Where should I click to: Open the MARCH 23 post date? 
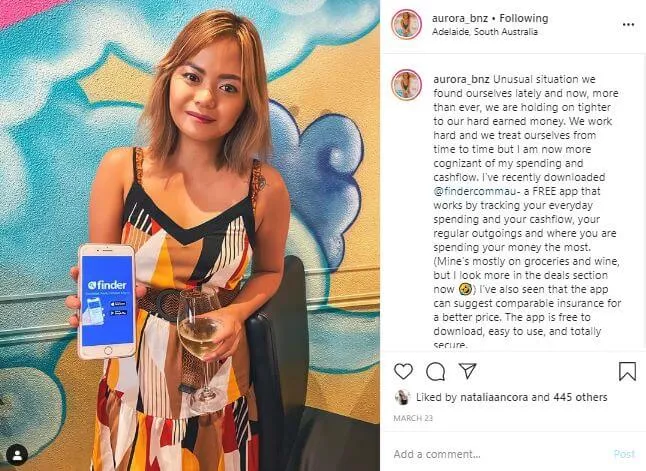tap(413, 418)
